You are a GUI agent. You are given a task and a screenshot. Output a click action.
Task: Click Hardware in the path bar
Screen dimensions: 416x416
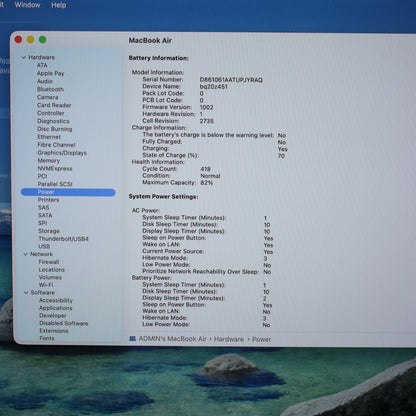tap(229, 339)
